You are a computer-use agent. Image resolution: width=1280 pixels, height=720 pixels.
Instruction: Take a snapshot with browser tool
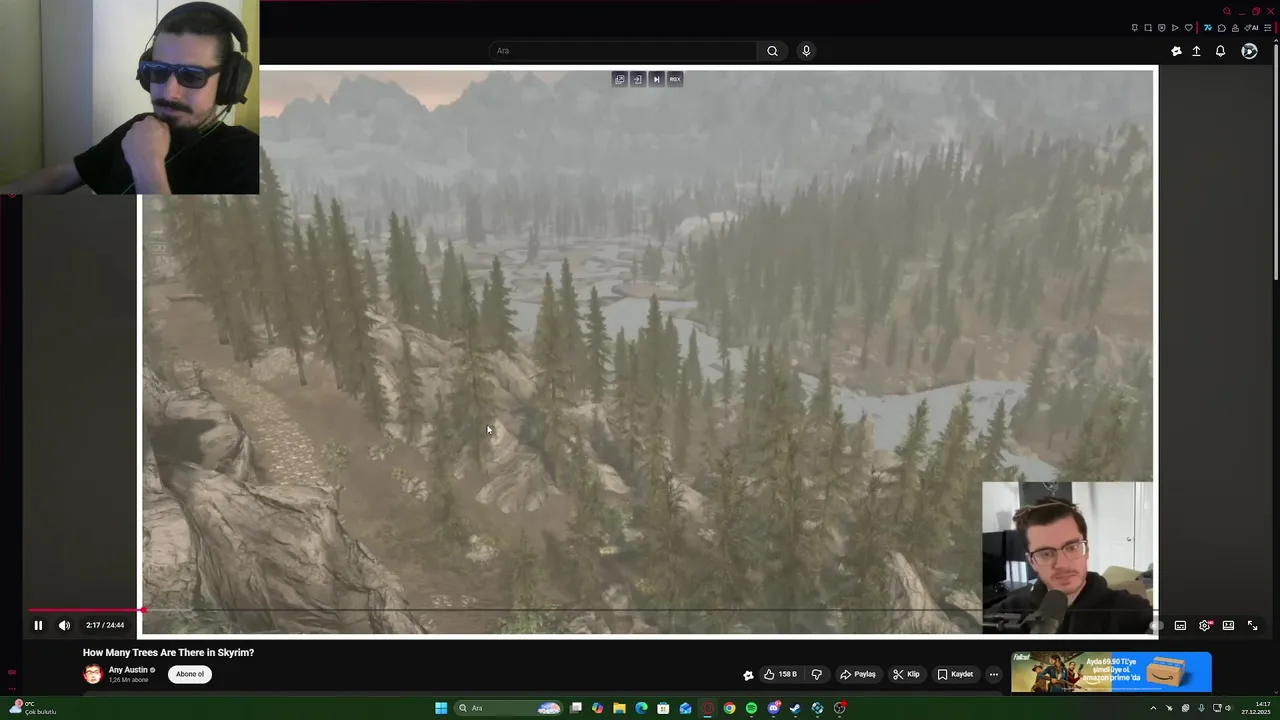pos(1148,27)
